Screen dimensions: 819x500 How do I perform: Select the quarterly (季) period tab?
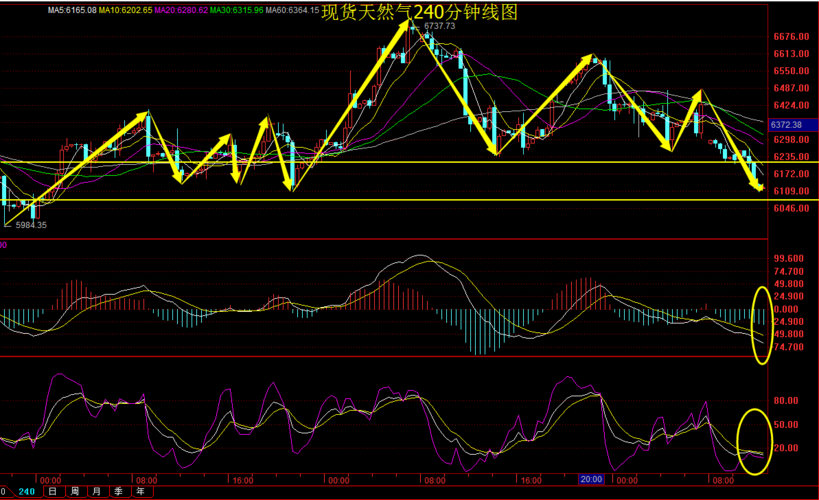118,492
